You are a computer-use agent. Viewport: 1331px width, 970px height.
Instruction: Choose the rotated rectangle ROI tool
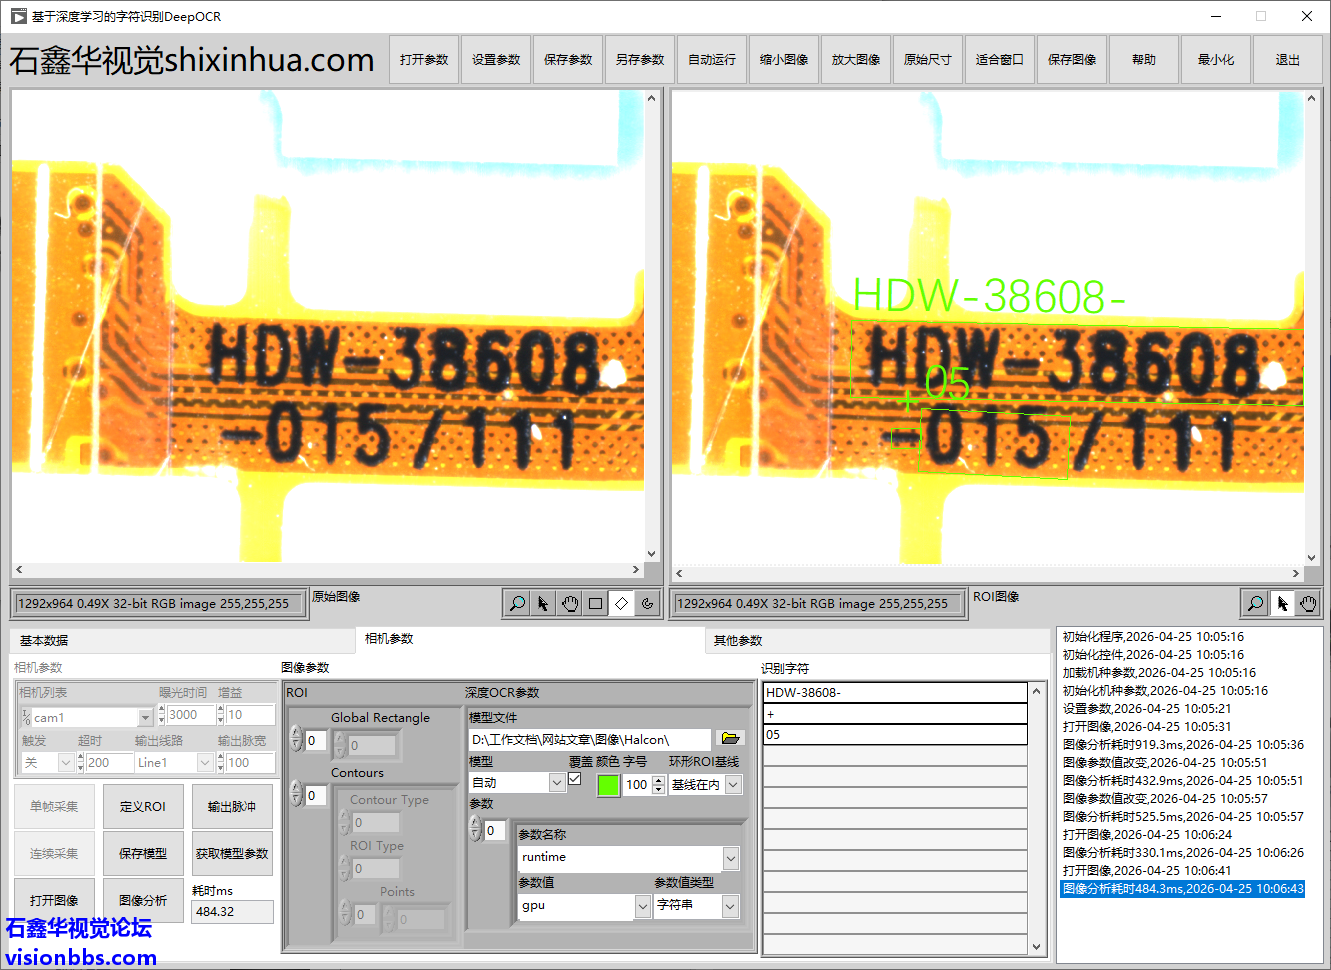pos(621,603)
